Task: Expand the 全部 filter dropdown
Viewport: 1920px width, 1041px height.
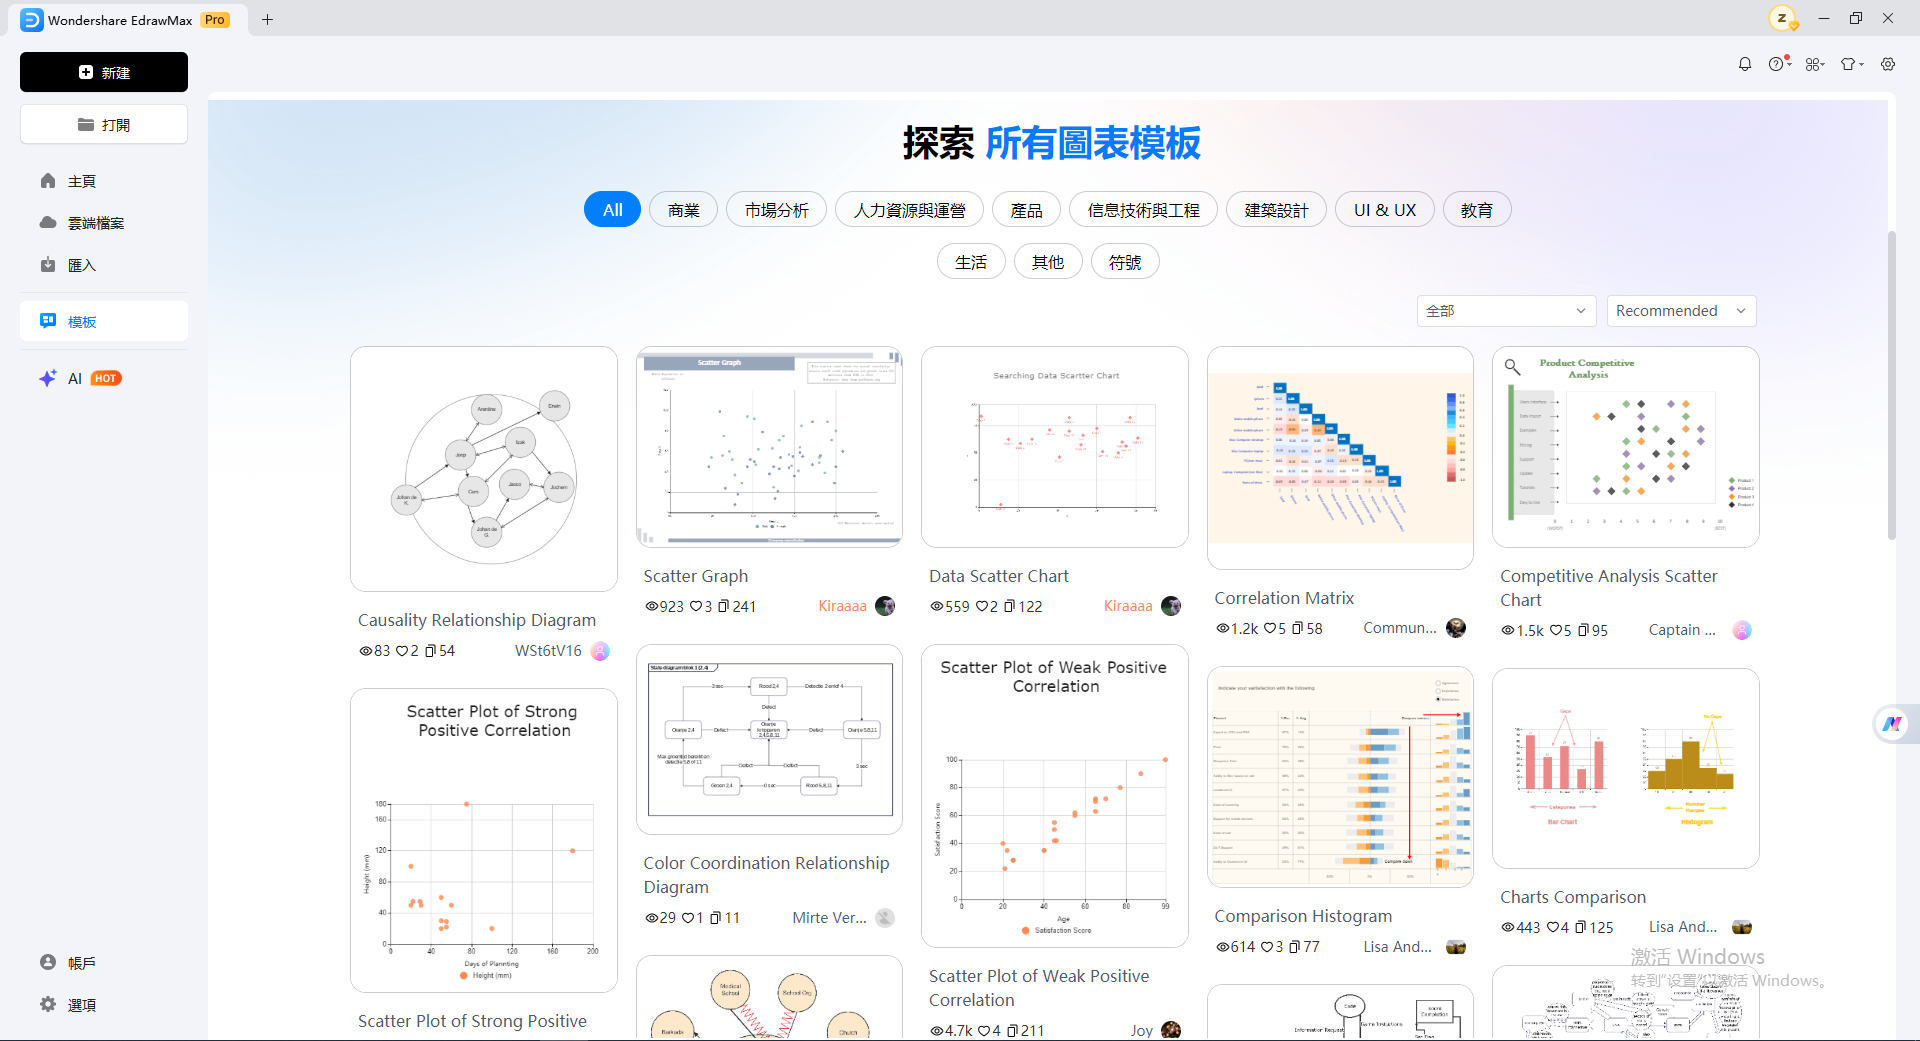Action: coord(1505,311)
